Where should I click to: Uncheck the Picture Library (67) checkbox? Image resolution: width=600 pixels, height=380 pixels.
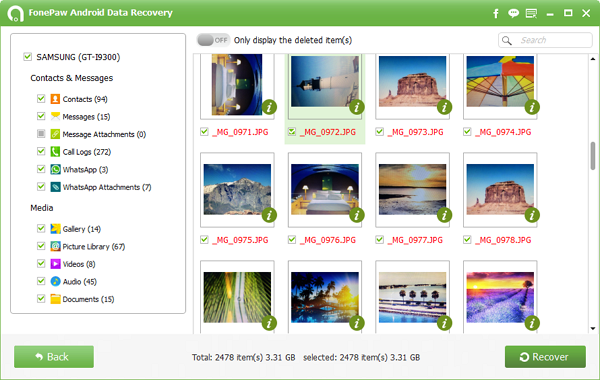click(41, 246)
